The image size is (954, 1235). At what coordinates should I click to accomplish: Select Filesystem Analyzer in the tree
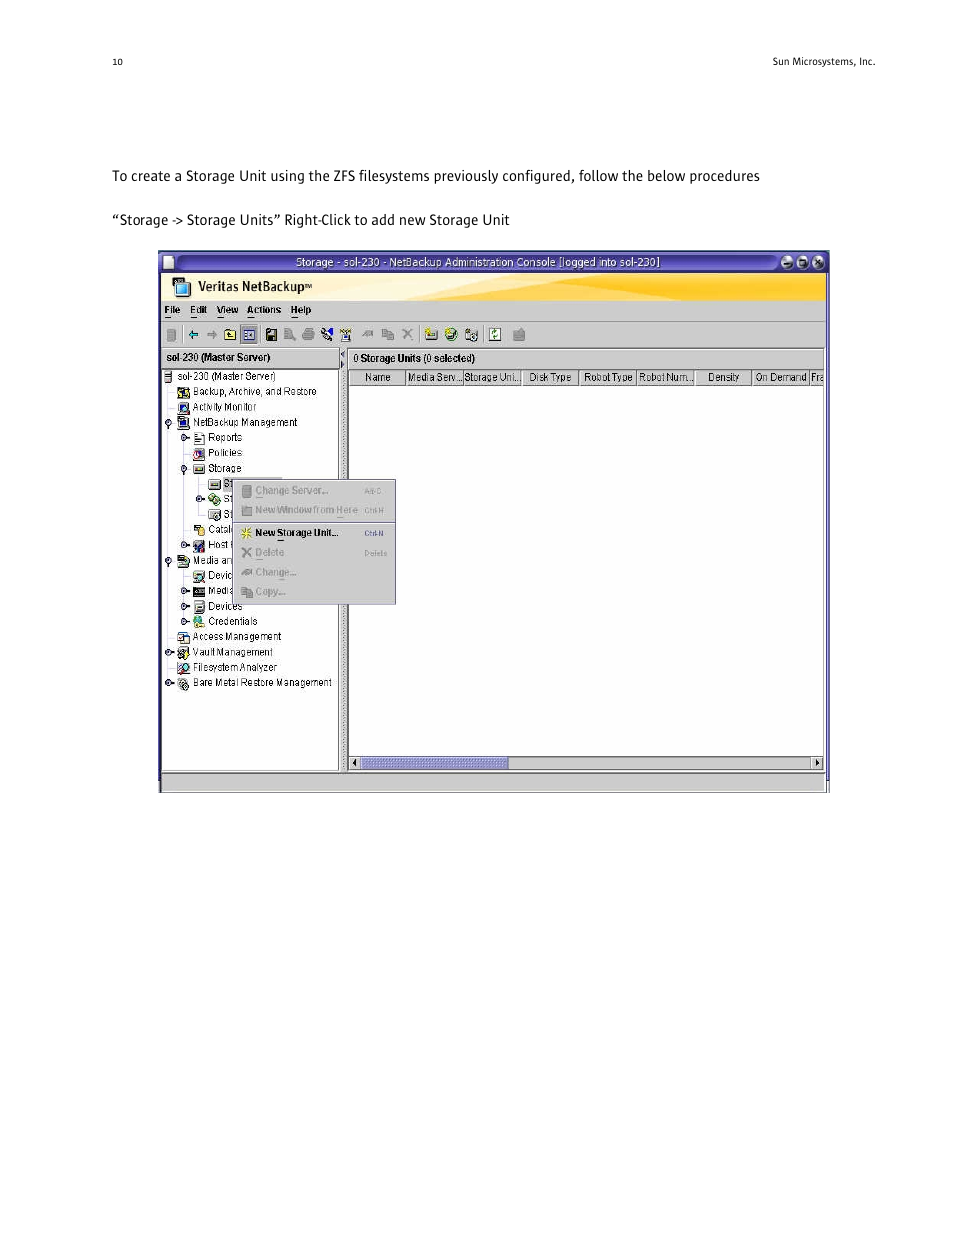[235, 667]
